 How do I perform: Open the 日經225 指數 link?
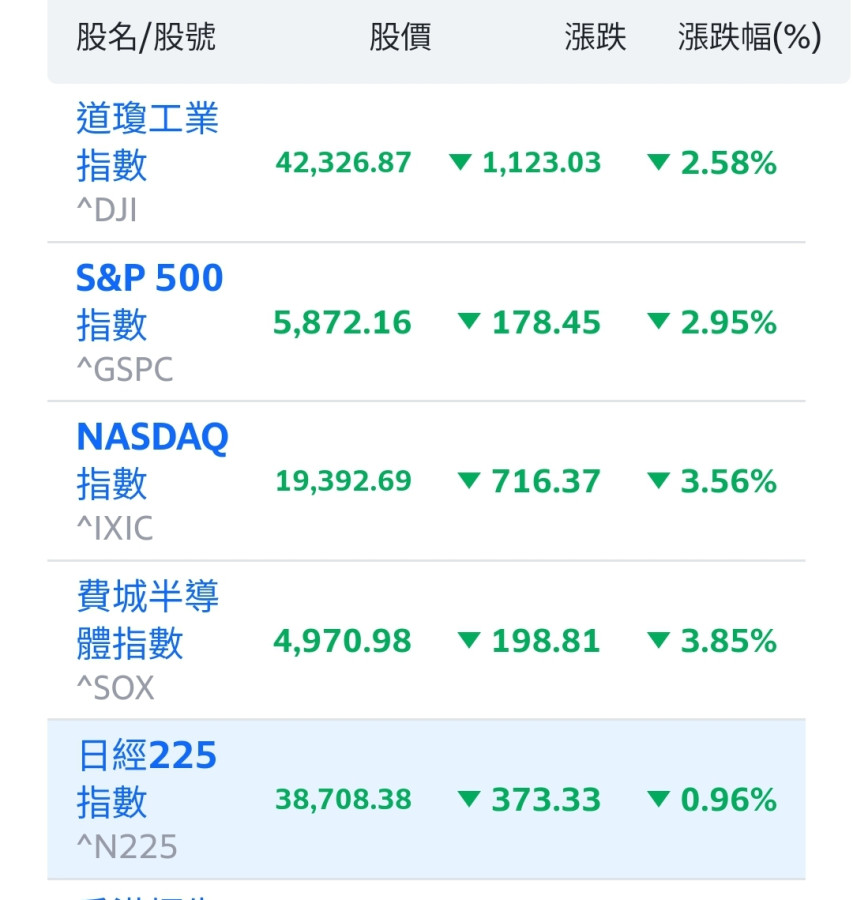146,778
